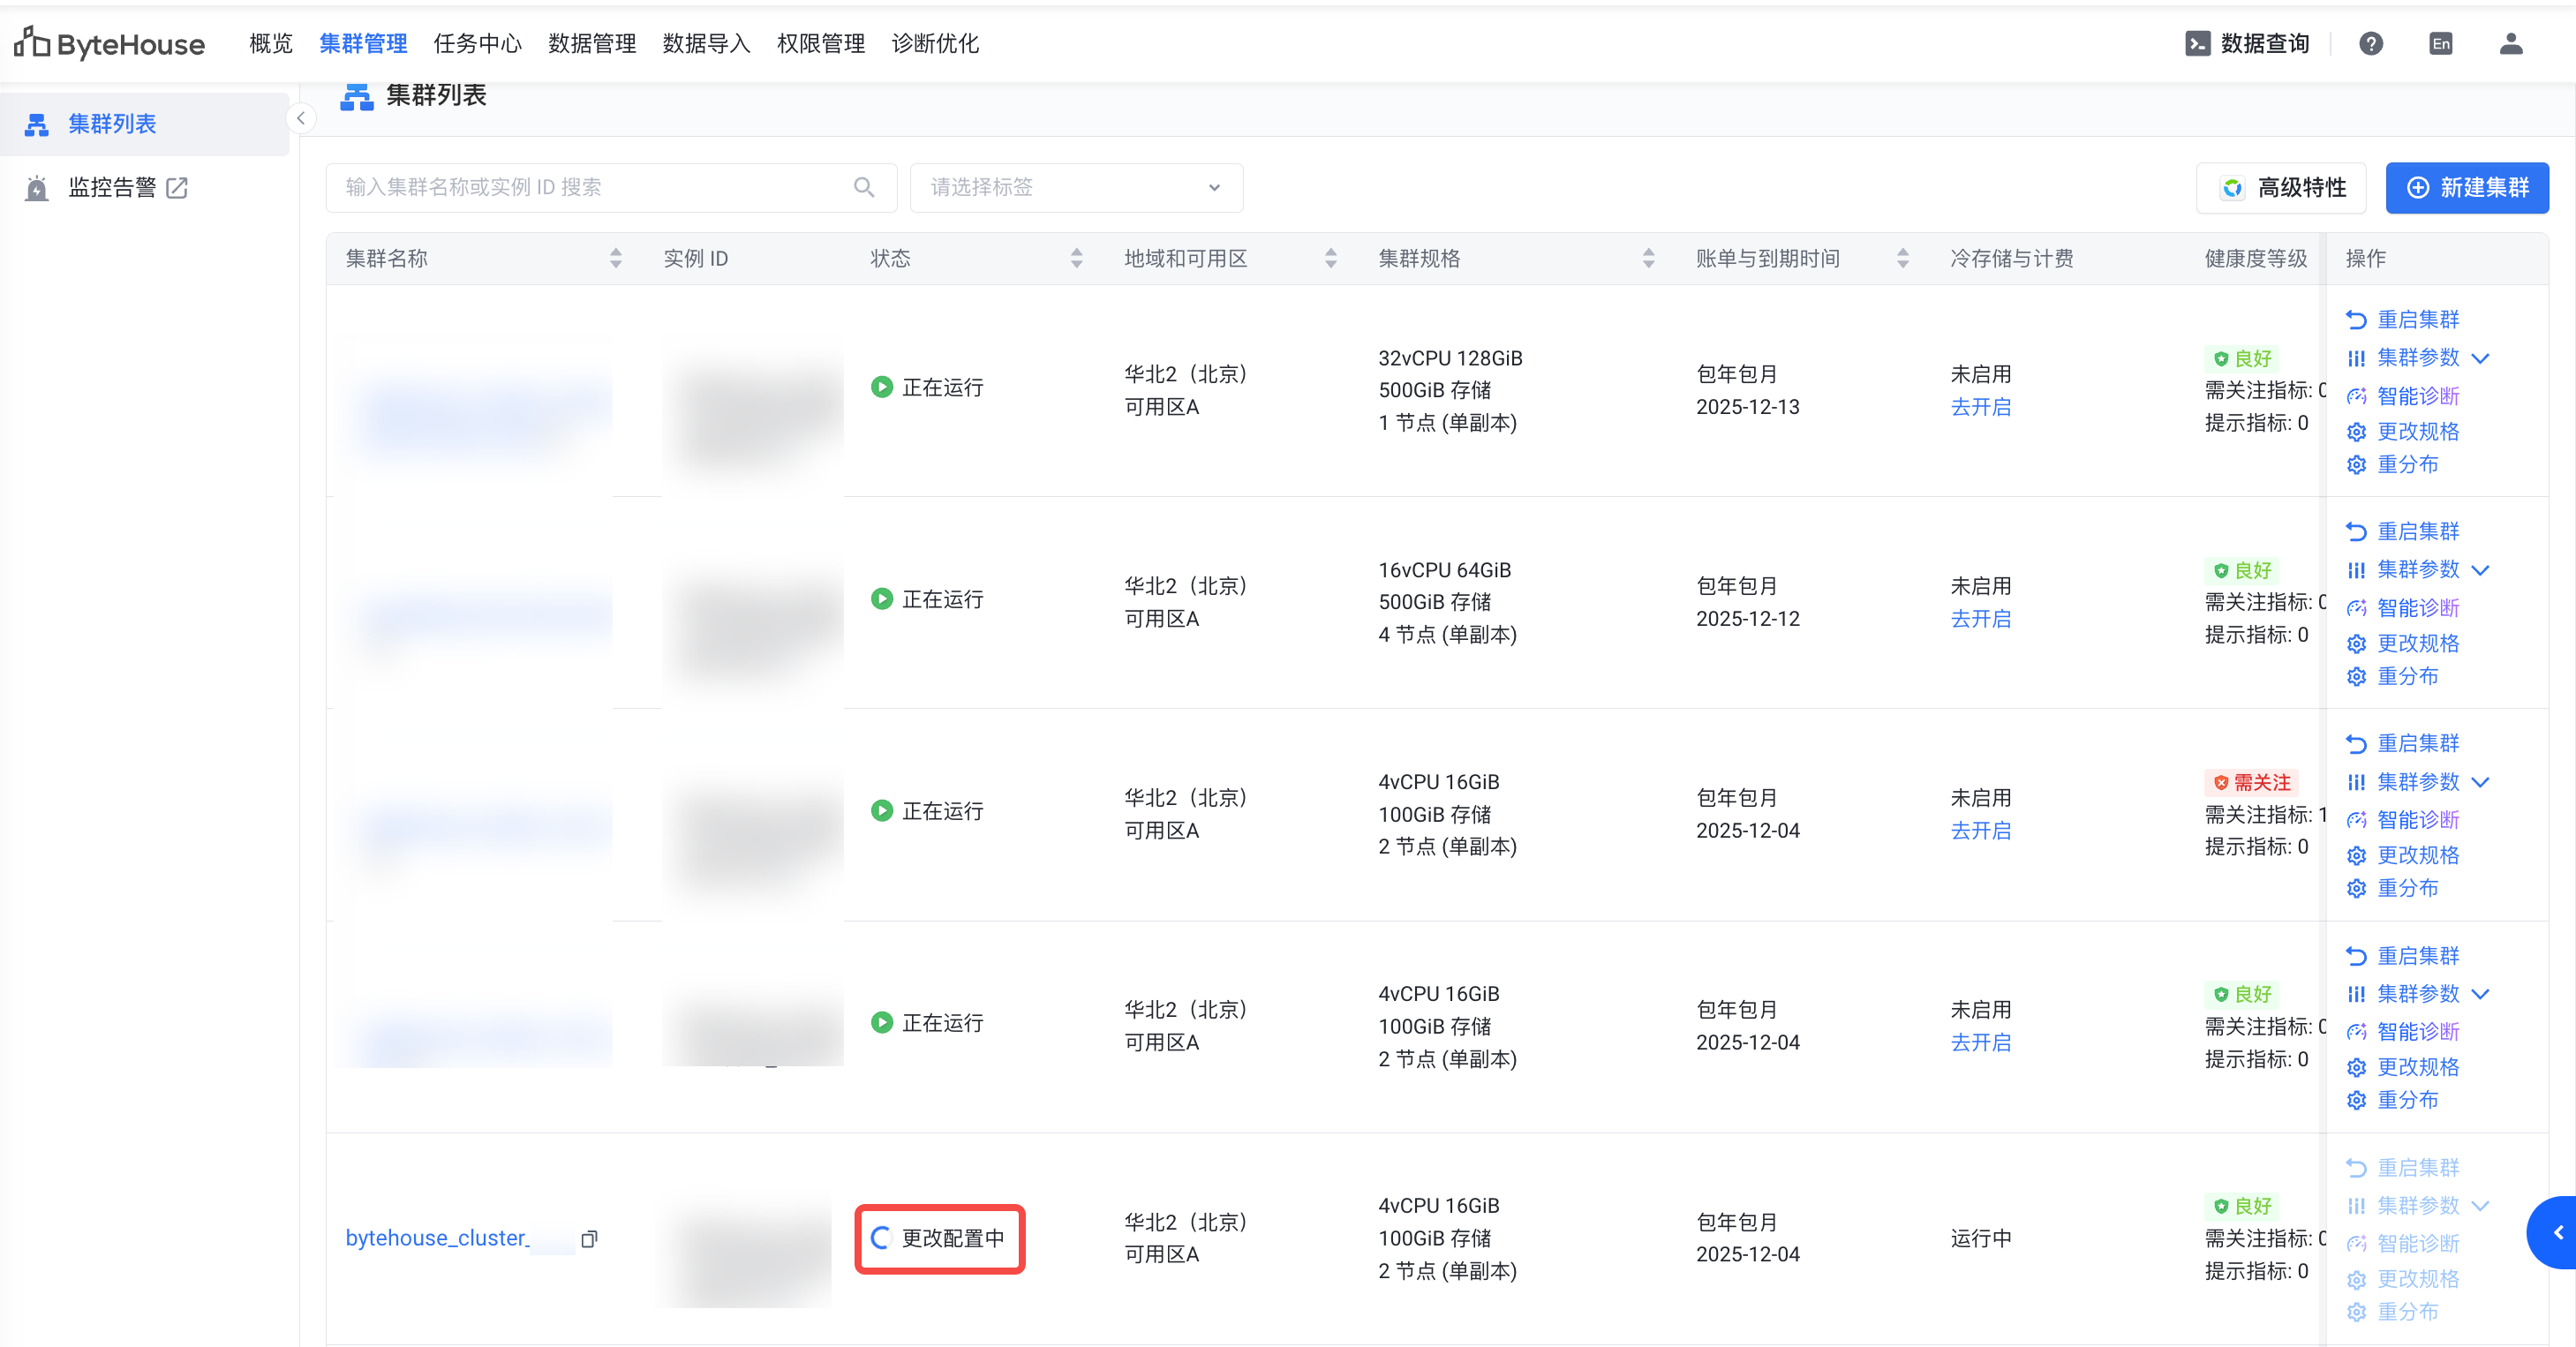Go to 诊断优化 in top navigation
The height and width of the screenshot is (1347, 2576).
tap(934, 43)
